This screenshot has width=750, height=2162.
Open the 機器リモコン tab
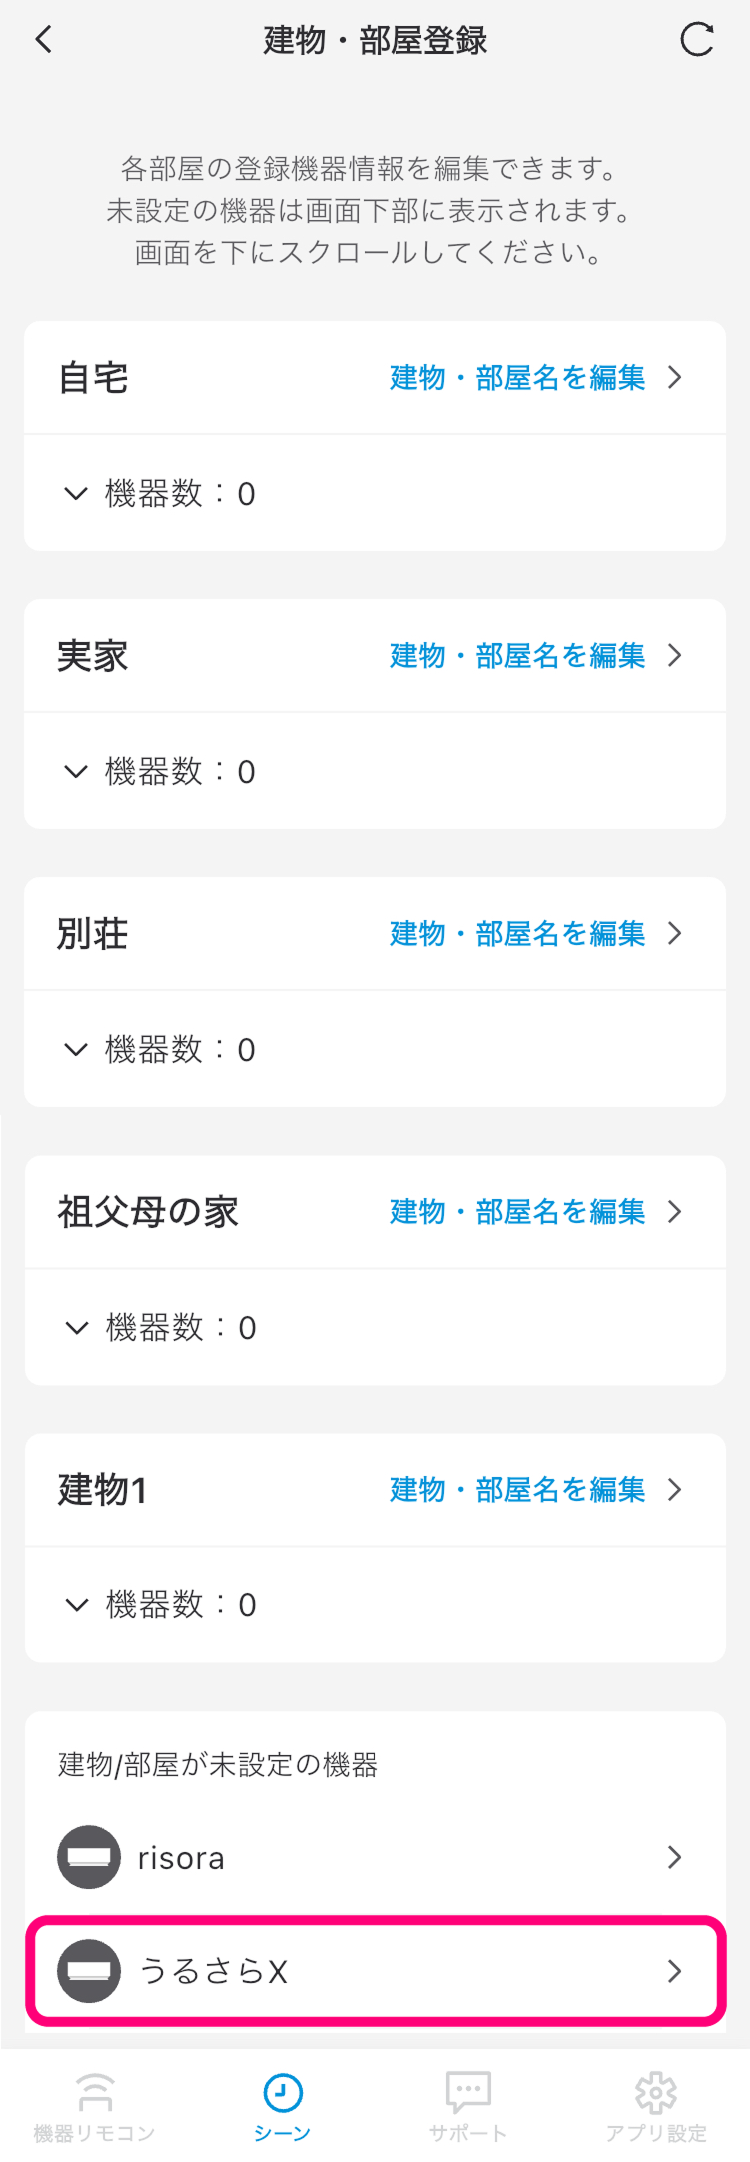[94, 2105]
